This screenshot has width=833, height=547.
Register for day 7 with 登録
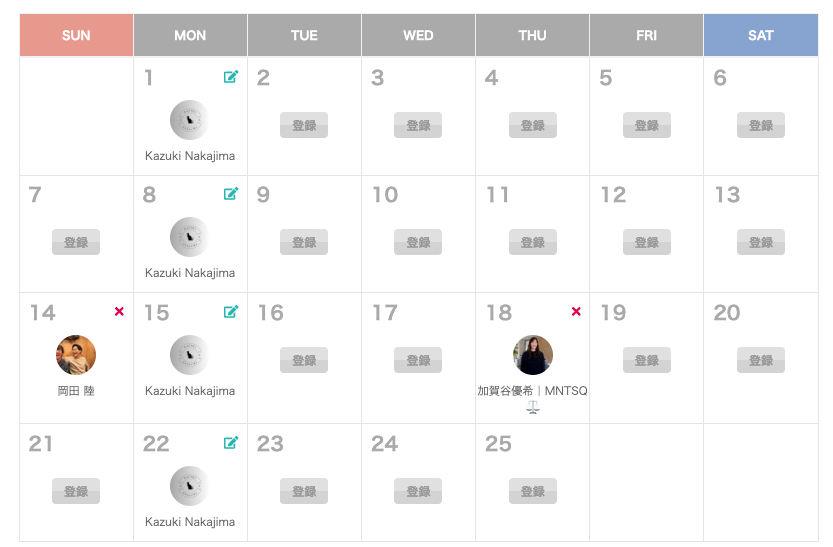(76, 242)
